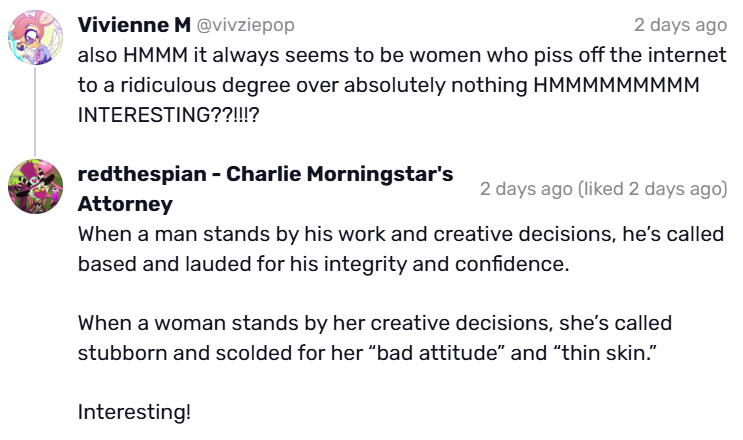The width and height of the screenshot is (743, 440).
Task: Visit the @vivziepop handle link
Action: click(x=245, y=25)
